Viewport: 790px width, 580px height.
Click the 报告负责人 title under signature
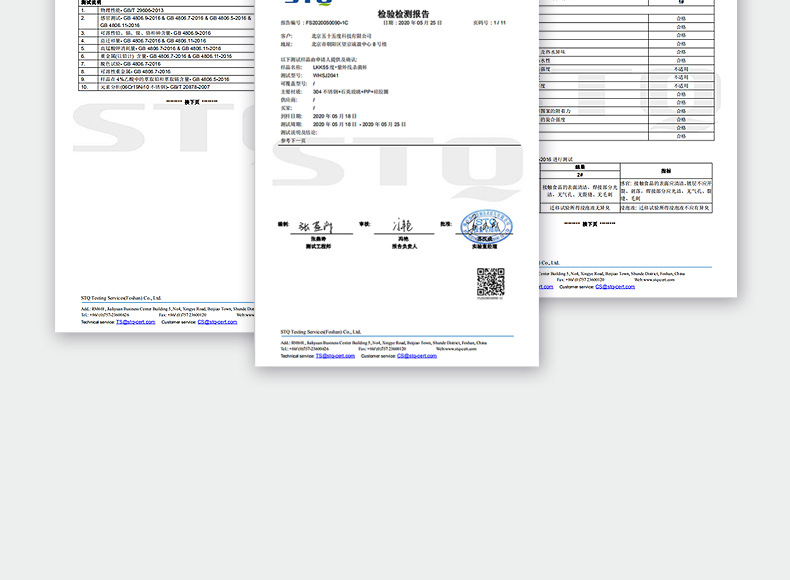pos(404,246)
